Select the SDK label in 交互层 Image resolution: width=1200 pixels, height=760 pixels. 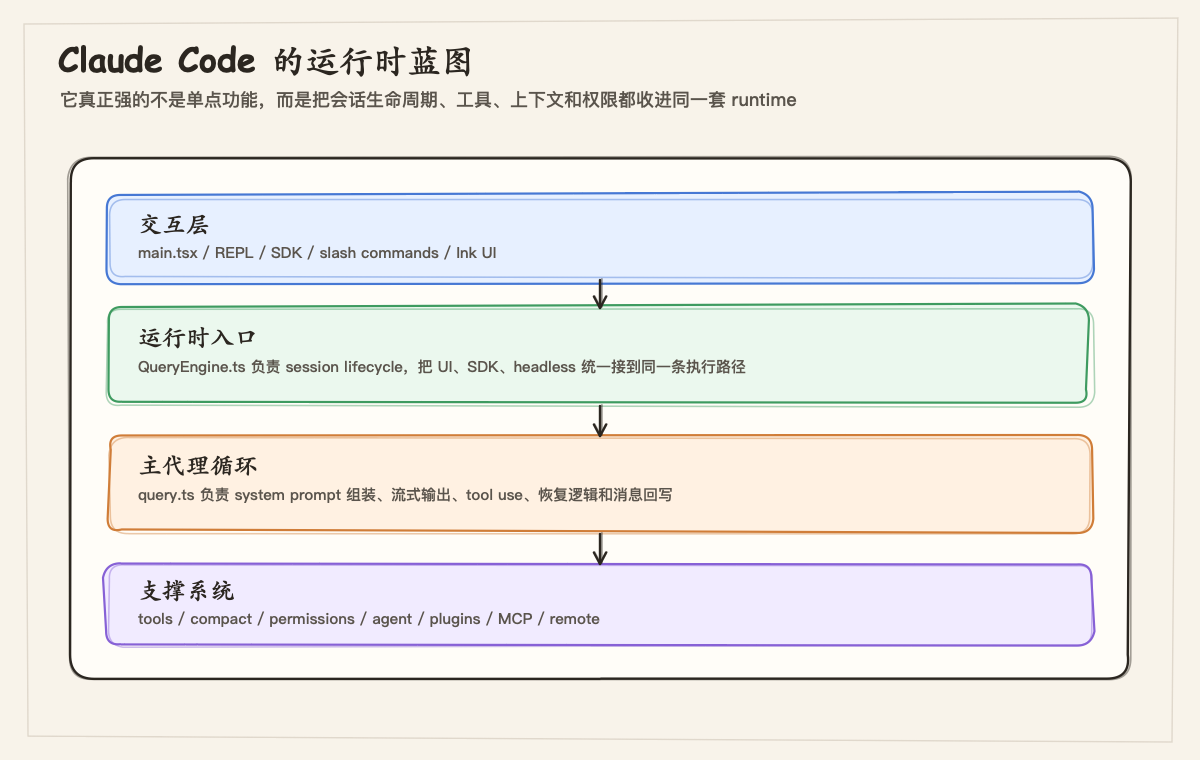point(287,253)
